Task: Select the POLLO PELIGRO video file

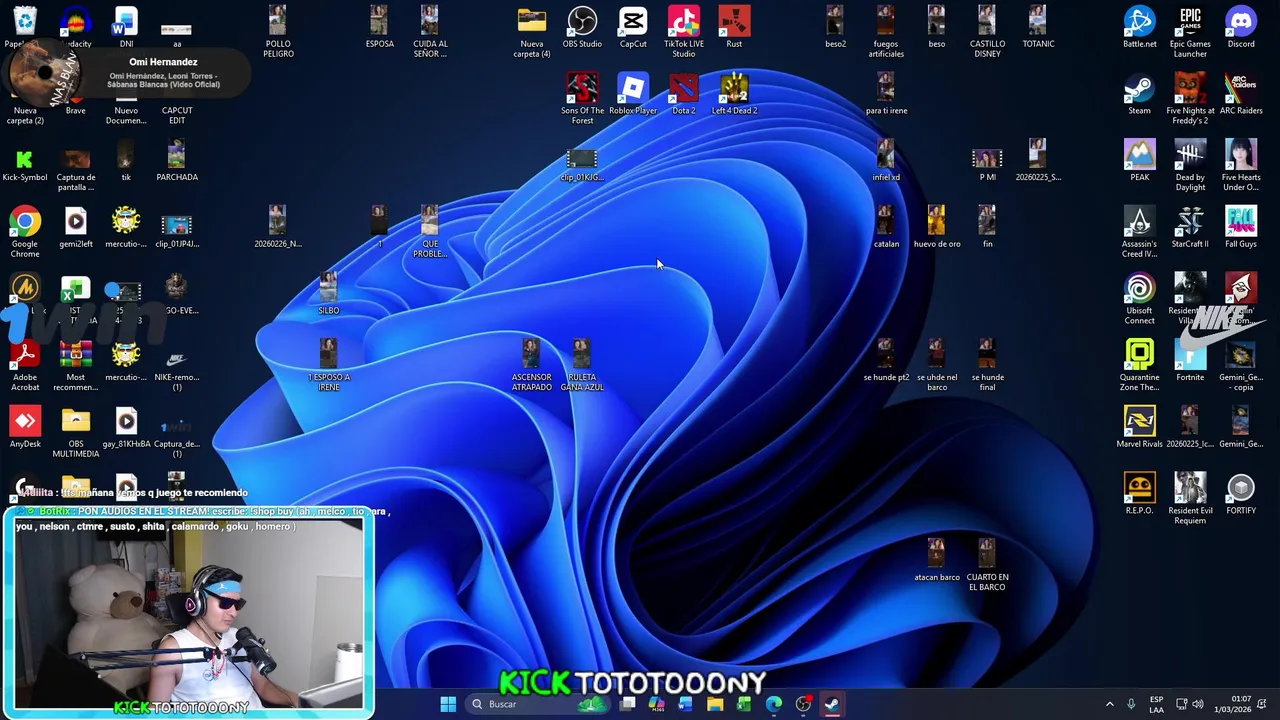Action: point(278,32)
